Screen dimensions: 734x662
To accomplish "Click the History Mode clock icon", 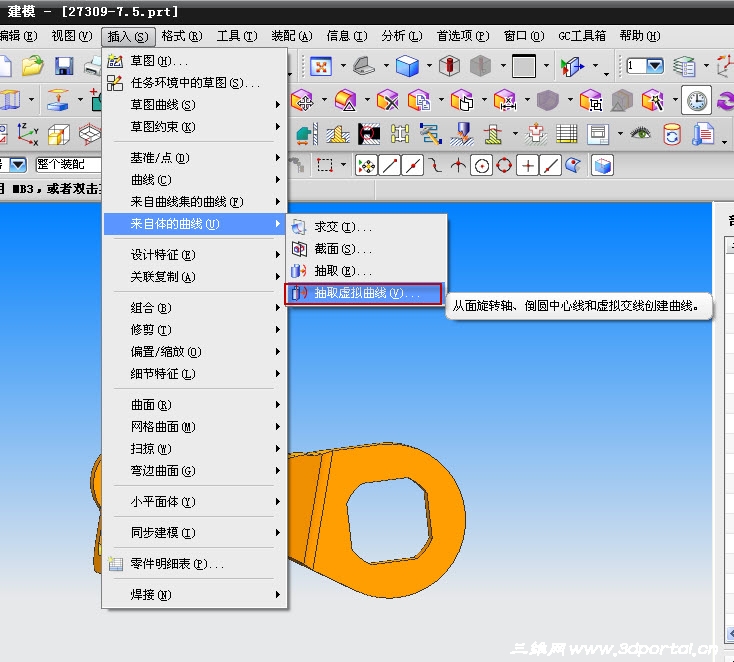I will 697,100.
